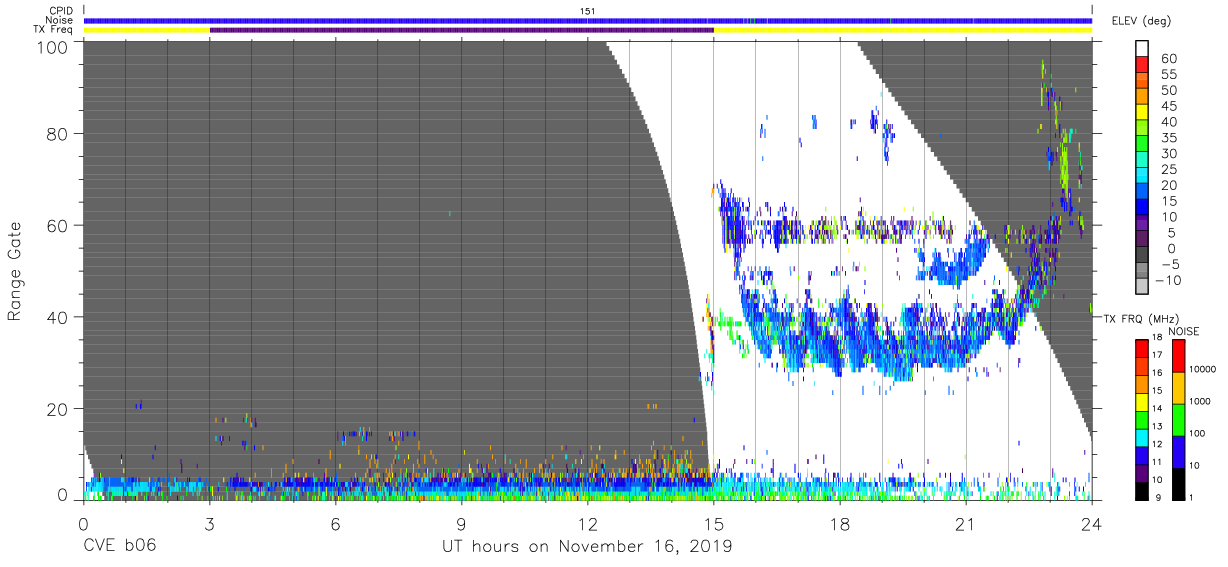
Task: Click the black 1–10 NOISE colorbar segment
Action: coord(1177,483)
